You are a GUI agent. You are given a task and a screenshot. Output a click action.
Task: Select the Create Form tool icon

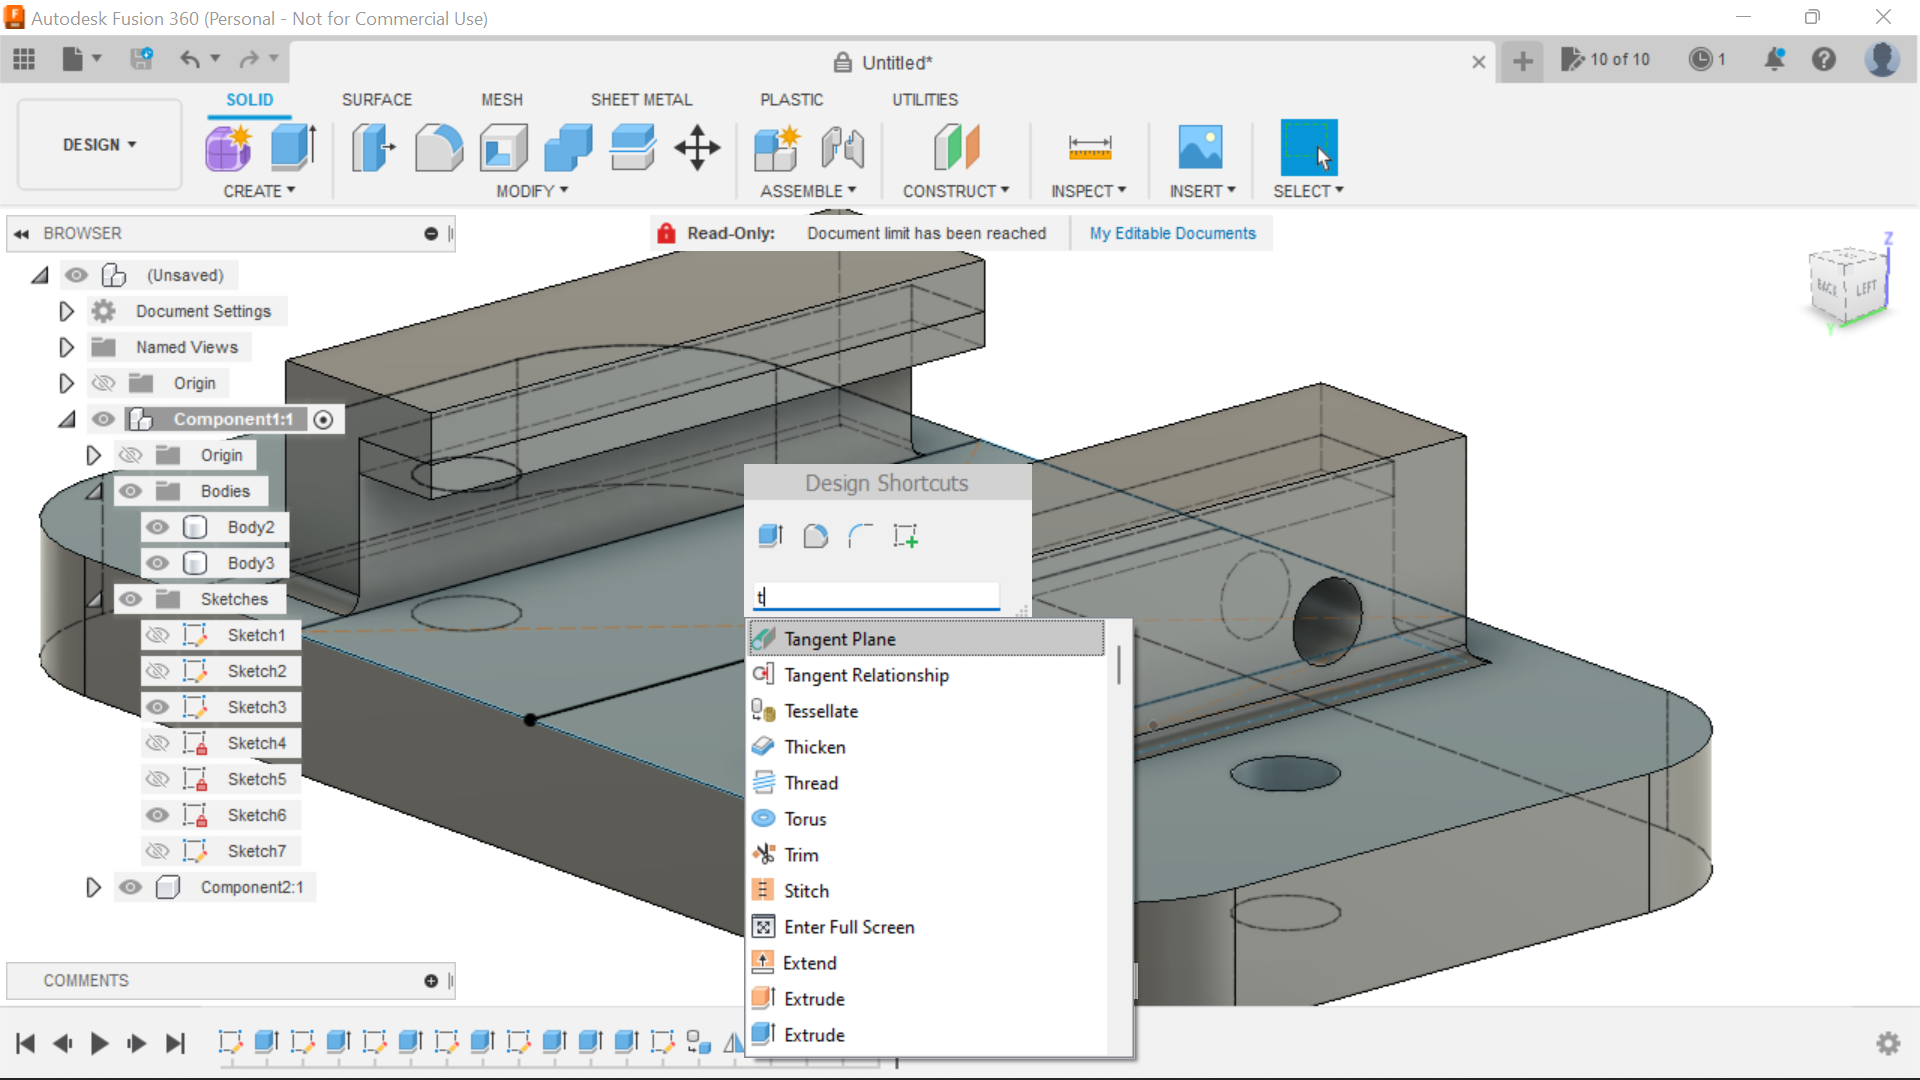click(228, 148)
